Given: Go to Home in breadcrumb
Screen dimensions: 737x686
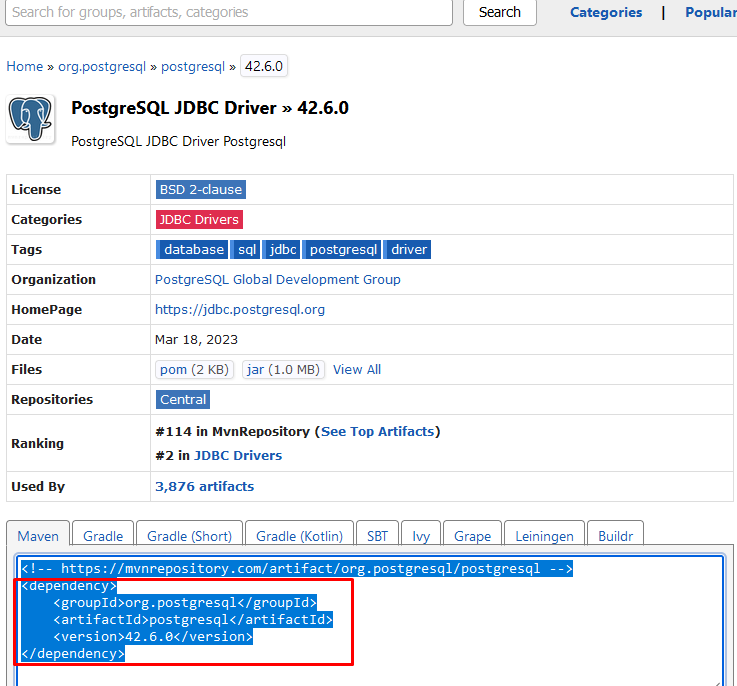Looking at the screenshot, I should pos(24,66).
